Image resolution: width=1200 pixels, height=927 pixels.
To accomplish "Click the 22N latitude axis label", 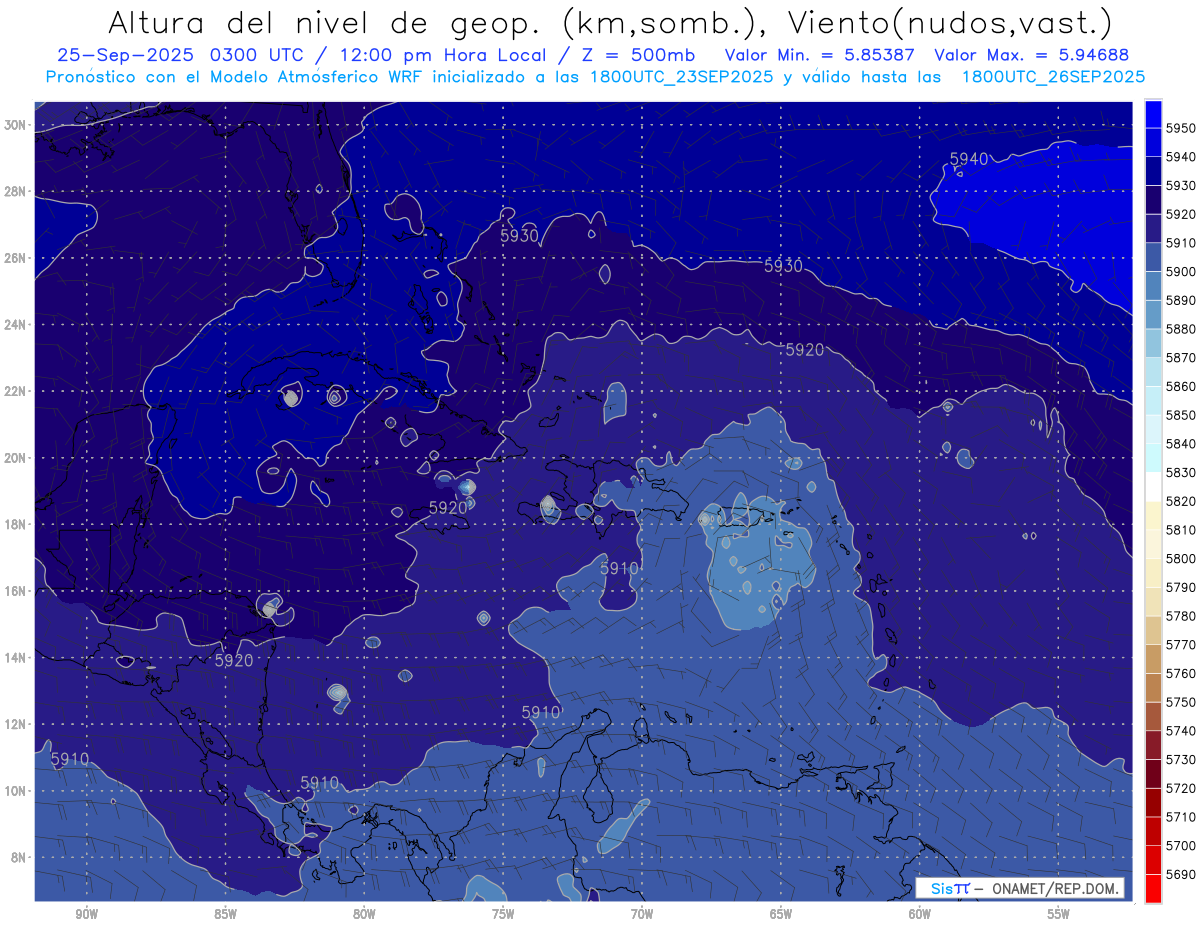I will (x=15, y=391).
